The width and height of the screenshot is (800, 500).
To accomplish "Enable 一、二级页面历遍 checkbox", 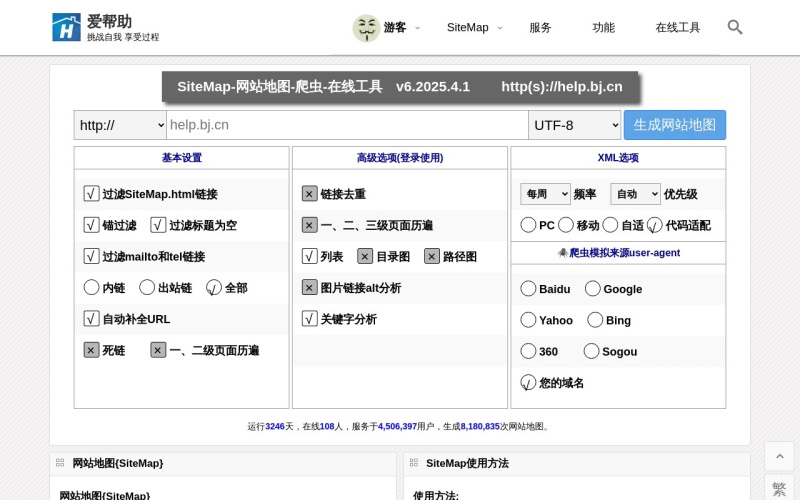I will point(158,350).
